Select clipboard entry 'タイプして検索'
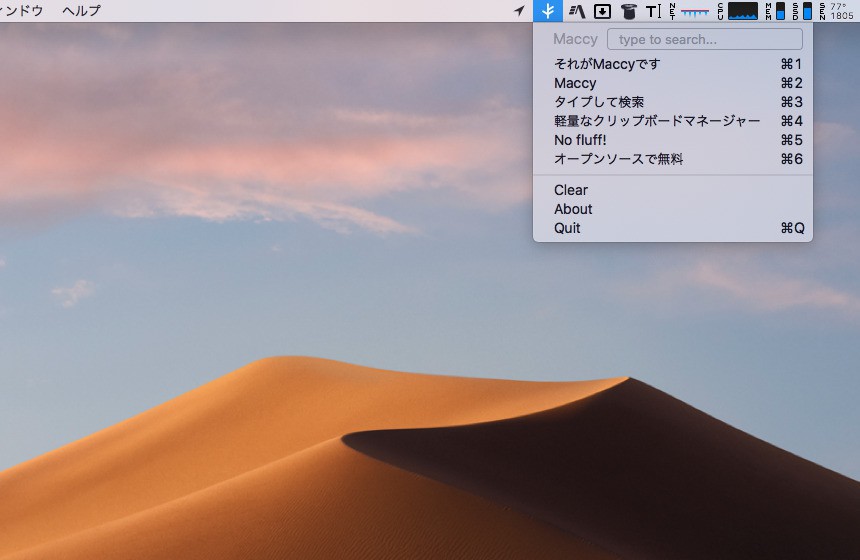 673,102
